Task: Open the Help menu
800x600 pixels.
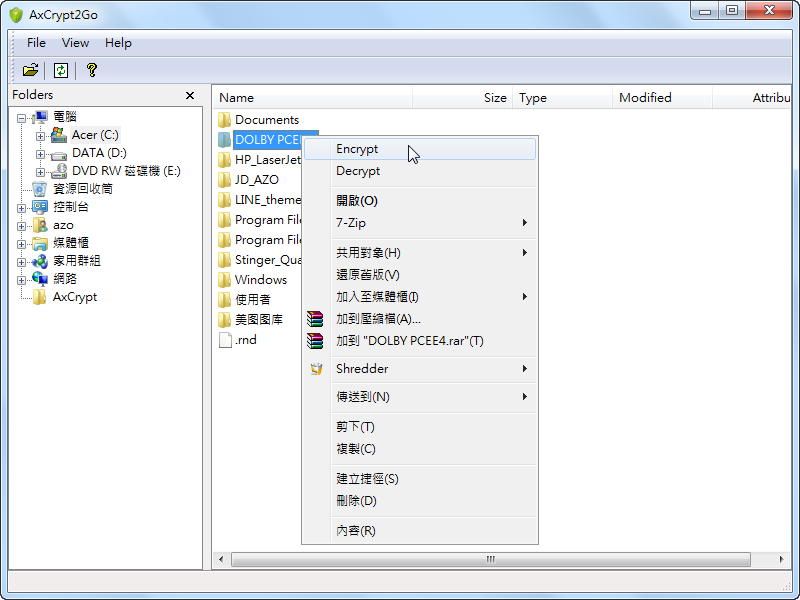Action: click(118, 43)
